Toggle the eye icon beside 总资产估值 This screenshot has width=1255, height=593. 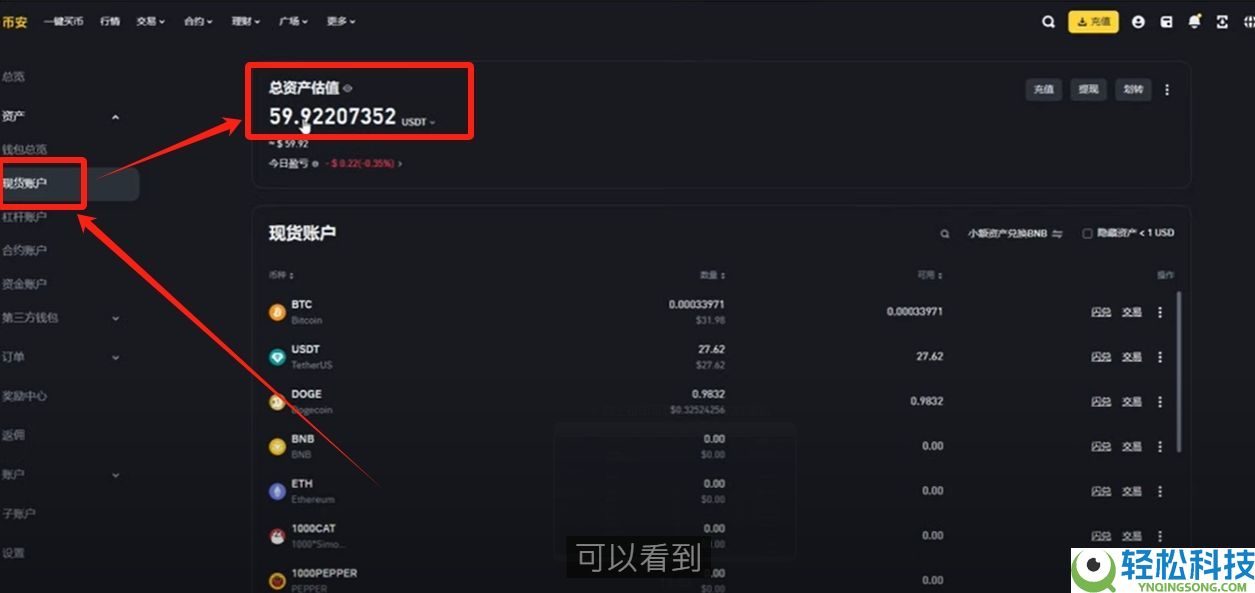point(347,88)
